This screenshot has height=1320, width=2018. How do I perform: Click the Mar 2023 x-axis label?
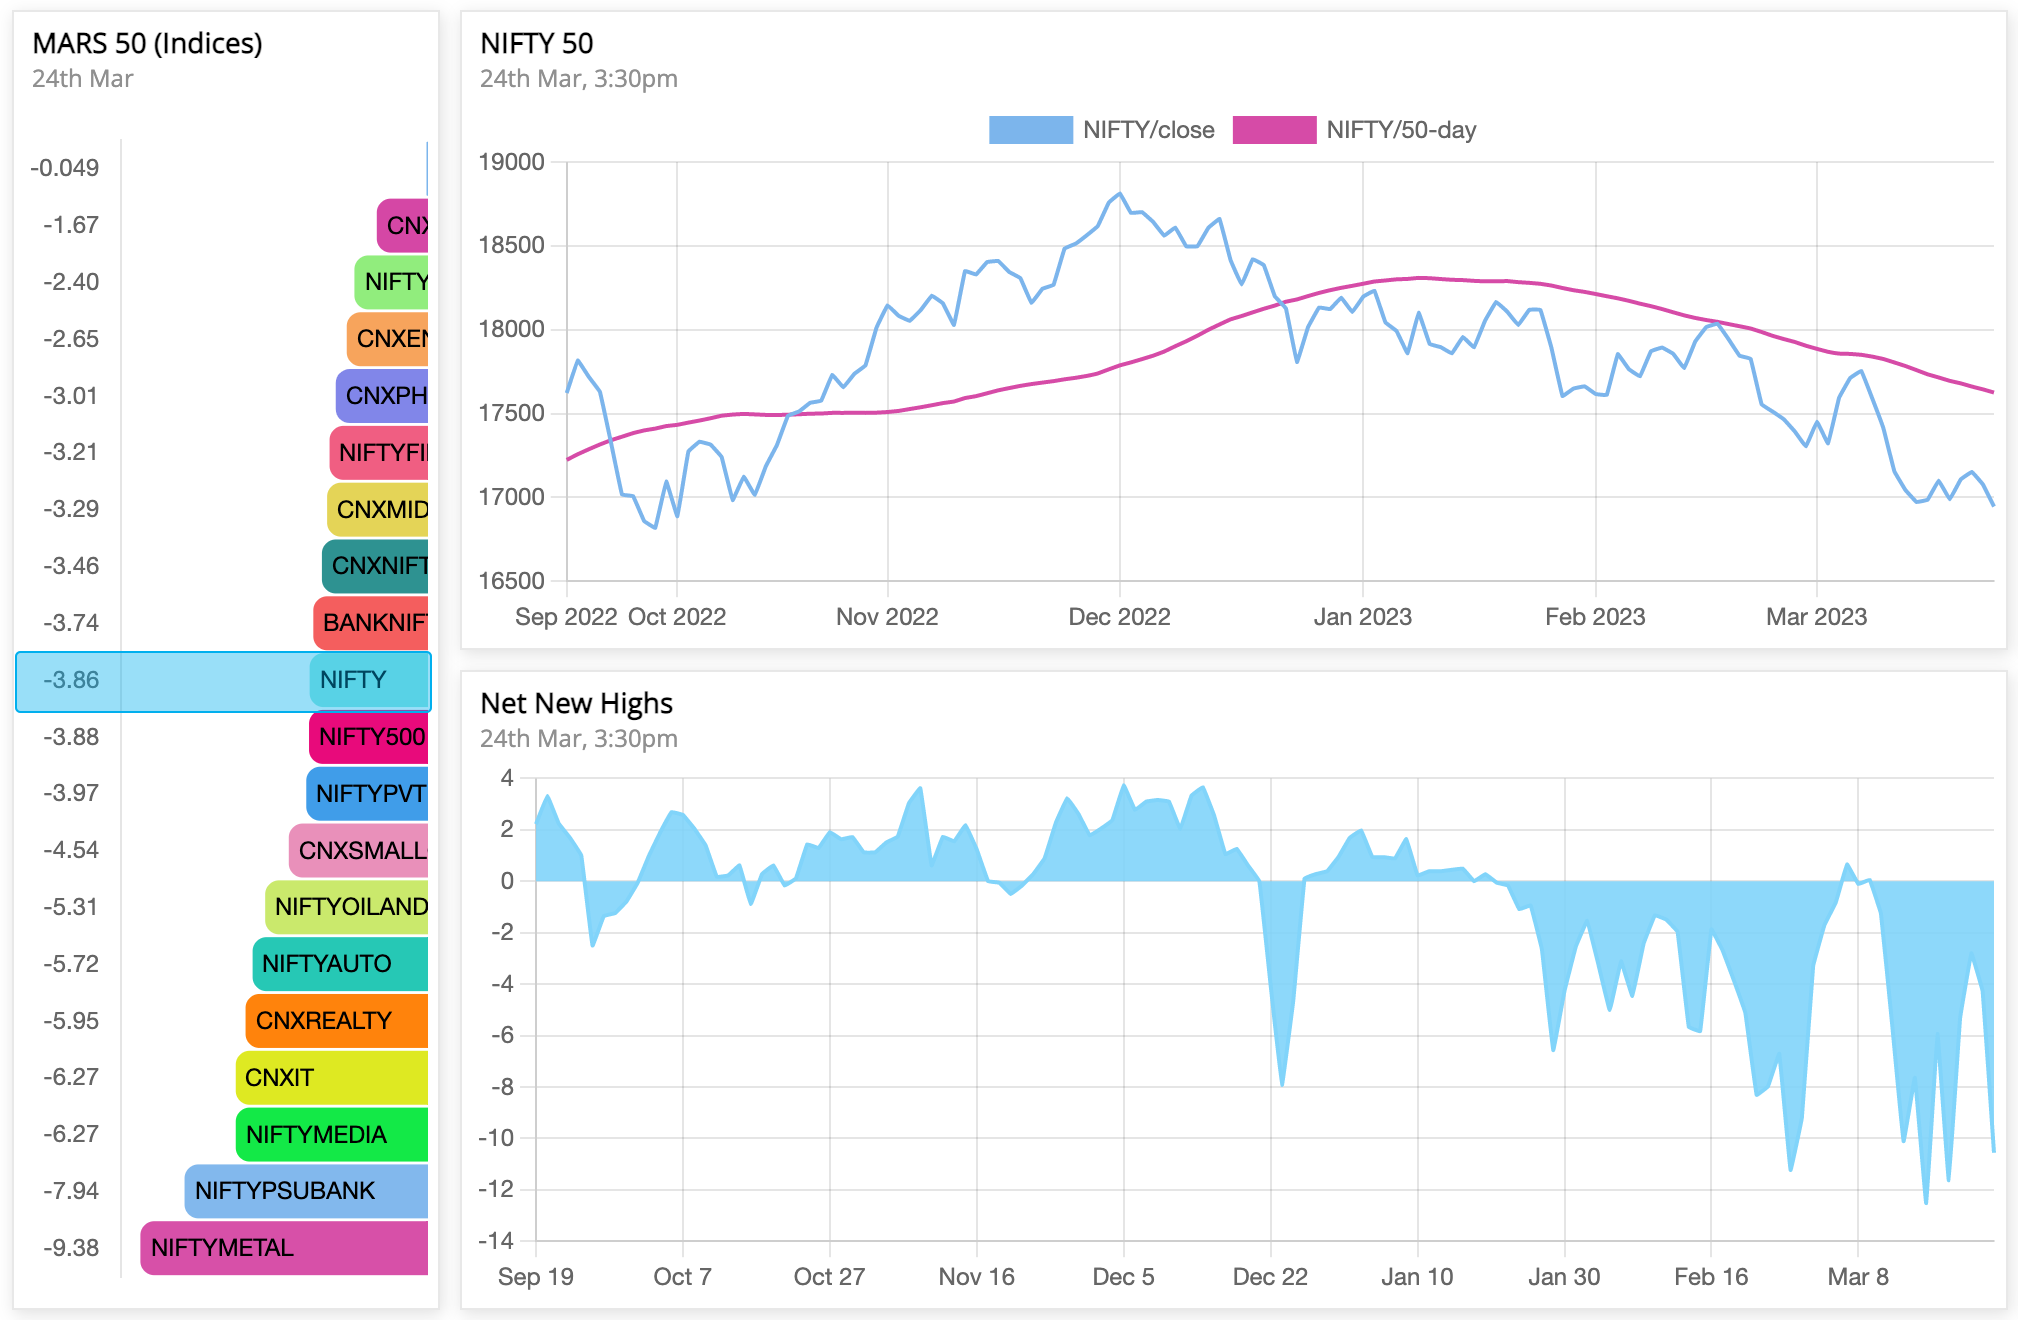[x=1816, y=617]
